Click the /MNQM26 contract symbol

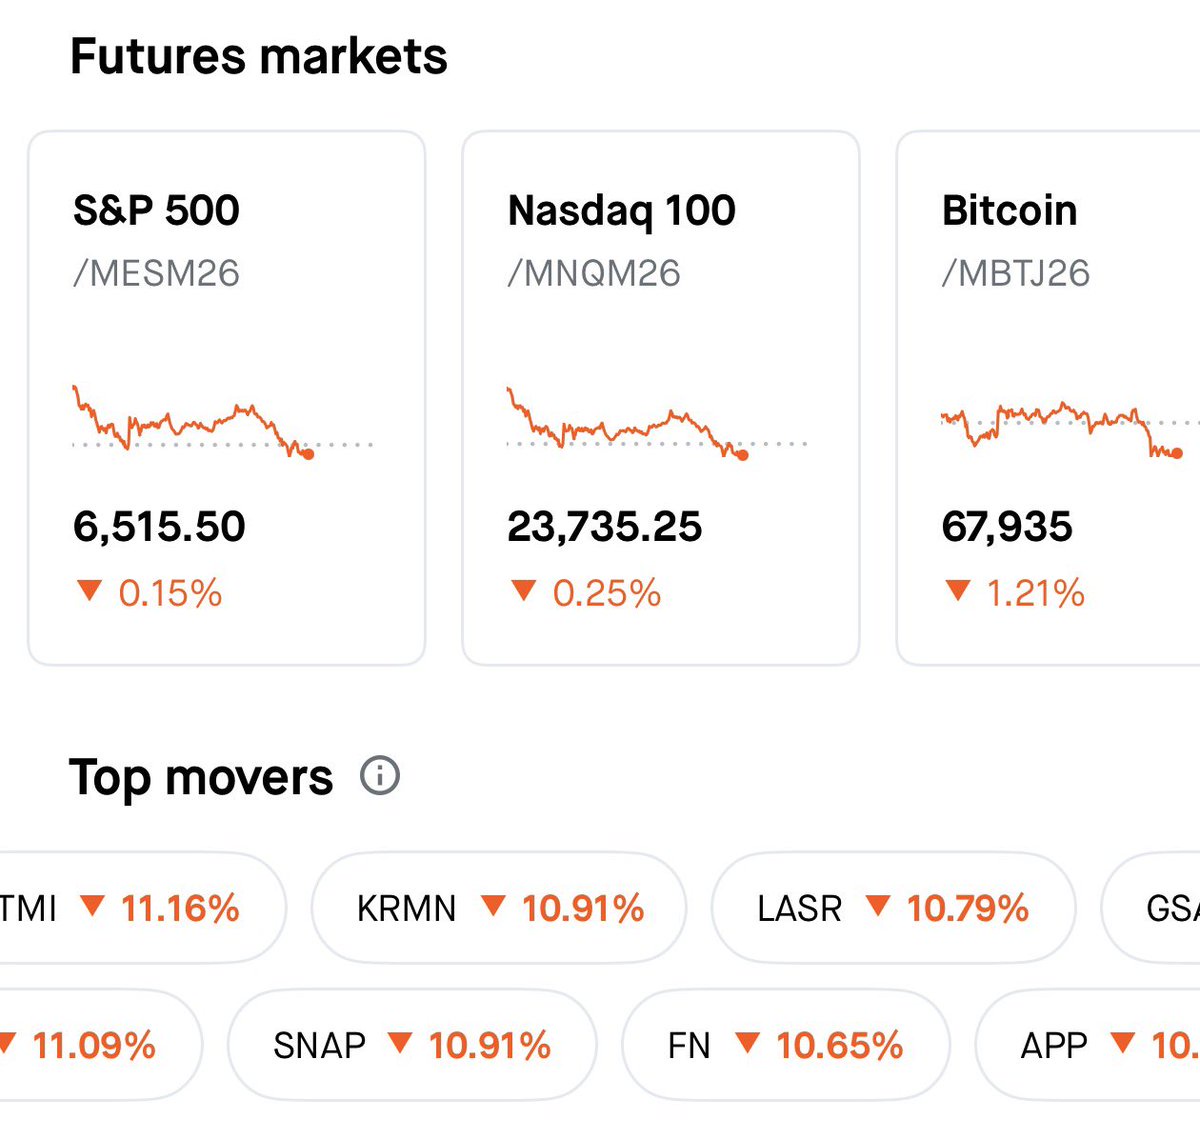594,273
